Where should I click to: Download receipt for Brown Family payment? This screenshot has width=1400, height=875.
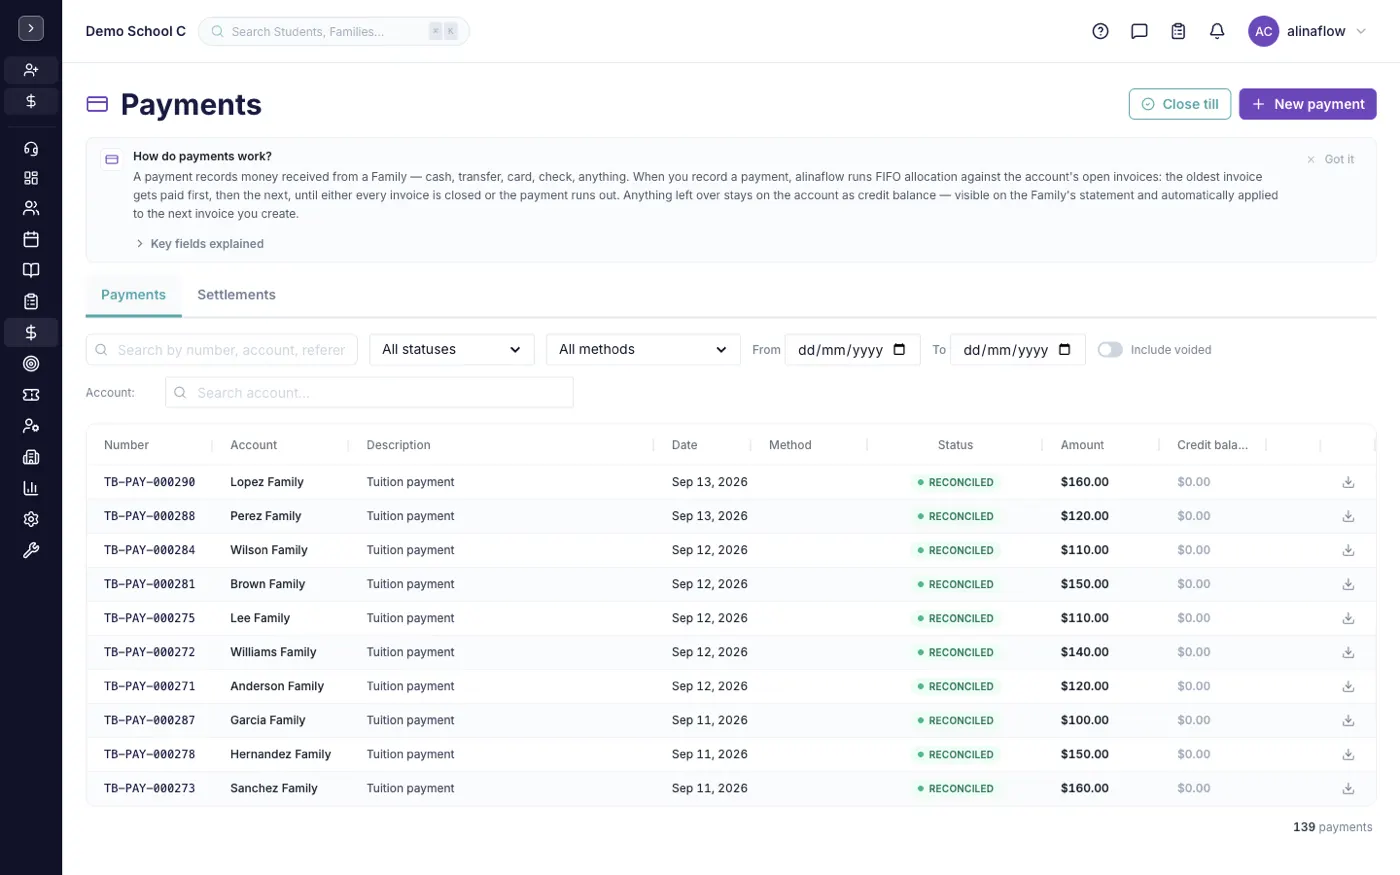(x=1348, y=584)
